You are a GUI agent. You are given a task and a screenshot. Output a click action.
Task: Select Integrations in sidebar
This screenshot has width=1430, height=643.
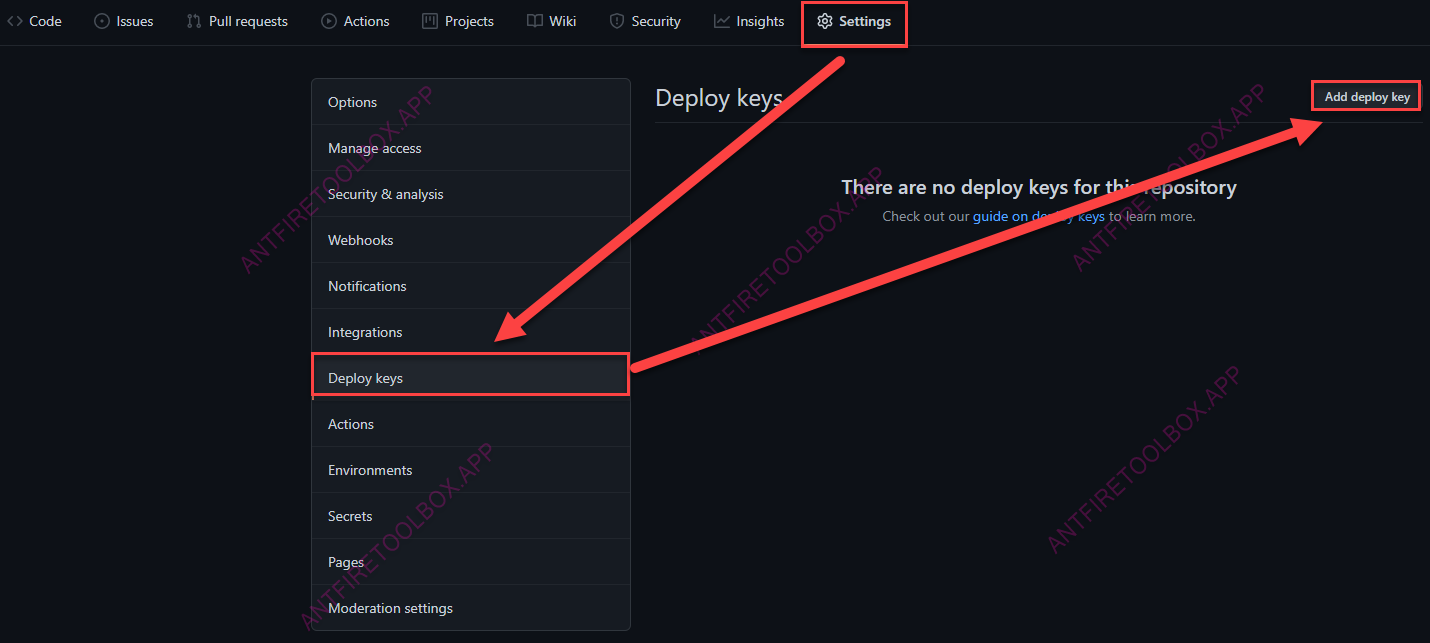[x=471, y=332]
